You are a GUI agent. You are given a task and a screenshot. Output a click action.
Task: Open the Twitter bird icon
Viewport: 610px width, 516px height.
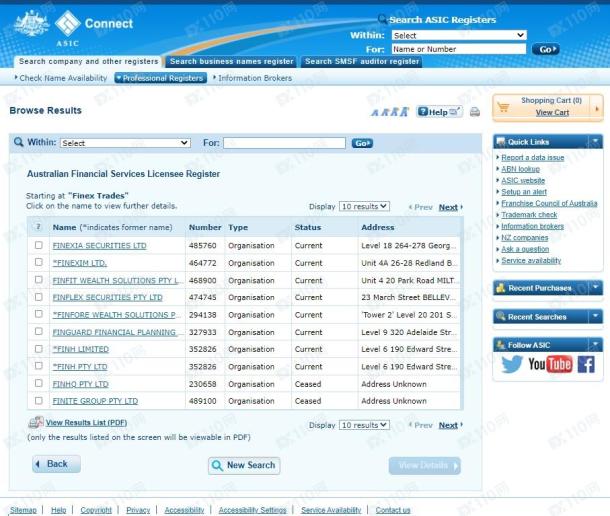point(512,364)
